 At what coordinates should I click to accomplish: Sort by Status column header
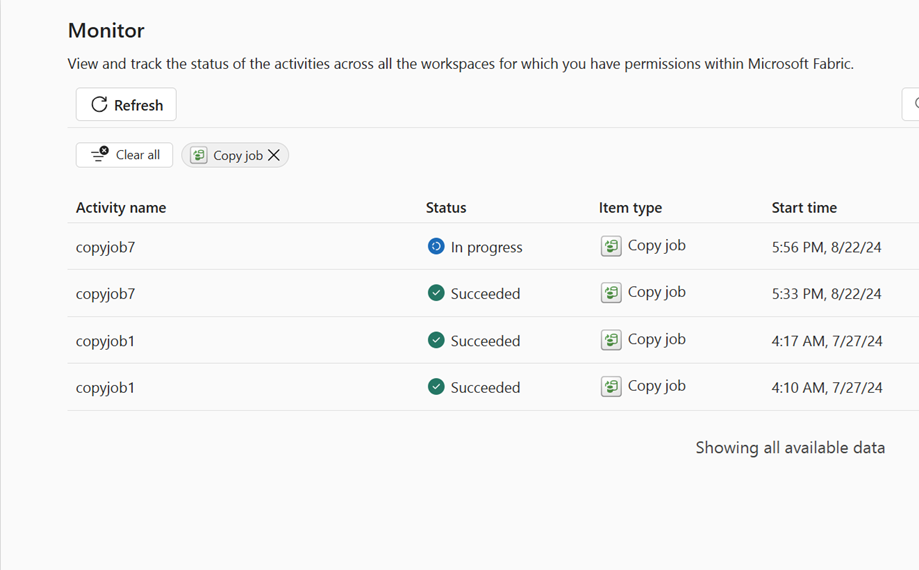click(x=446, y=208)
